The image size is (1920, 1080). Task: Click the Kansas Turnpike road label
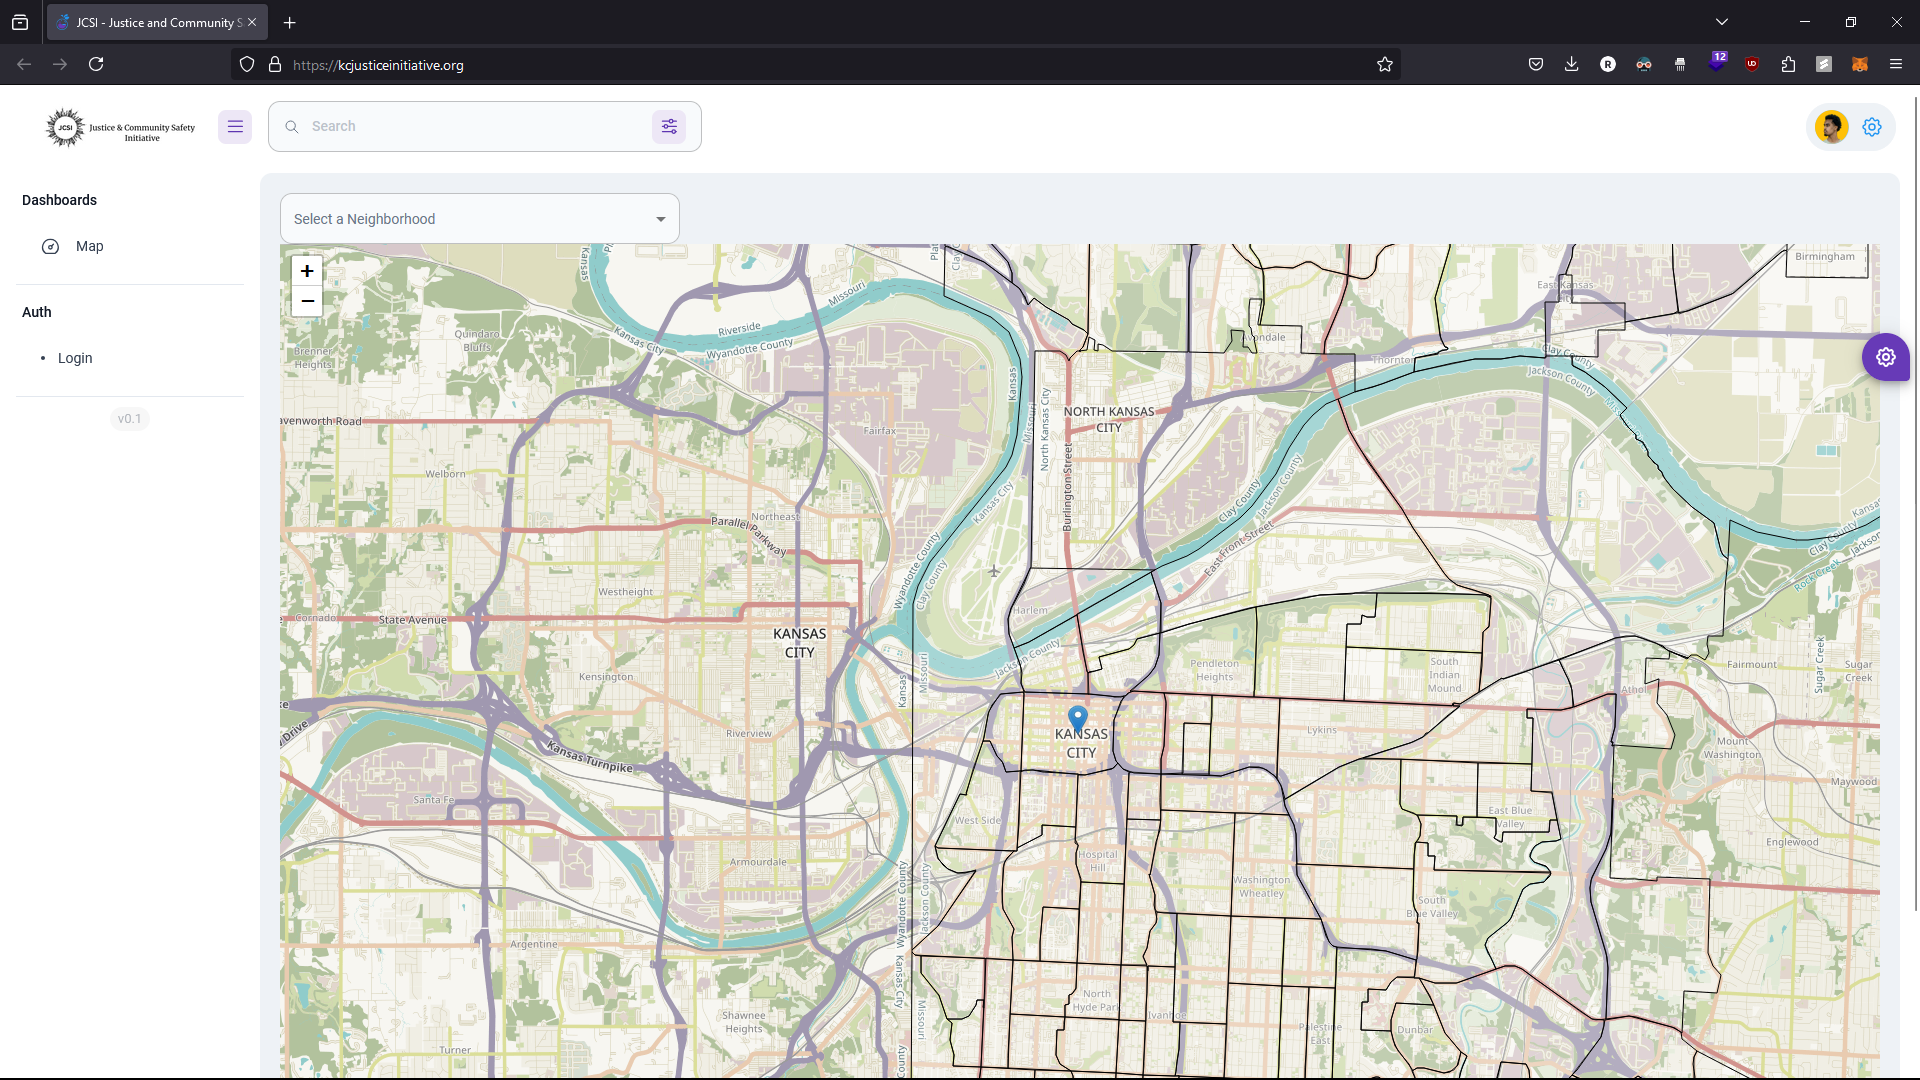click(590, 757)
